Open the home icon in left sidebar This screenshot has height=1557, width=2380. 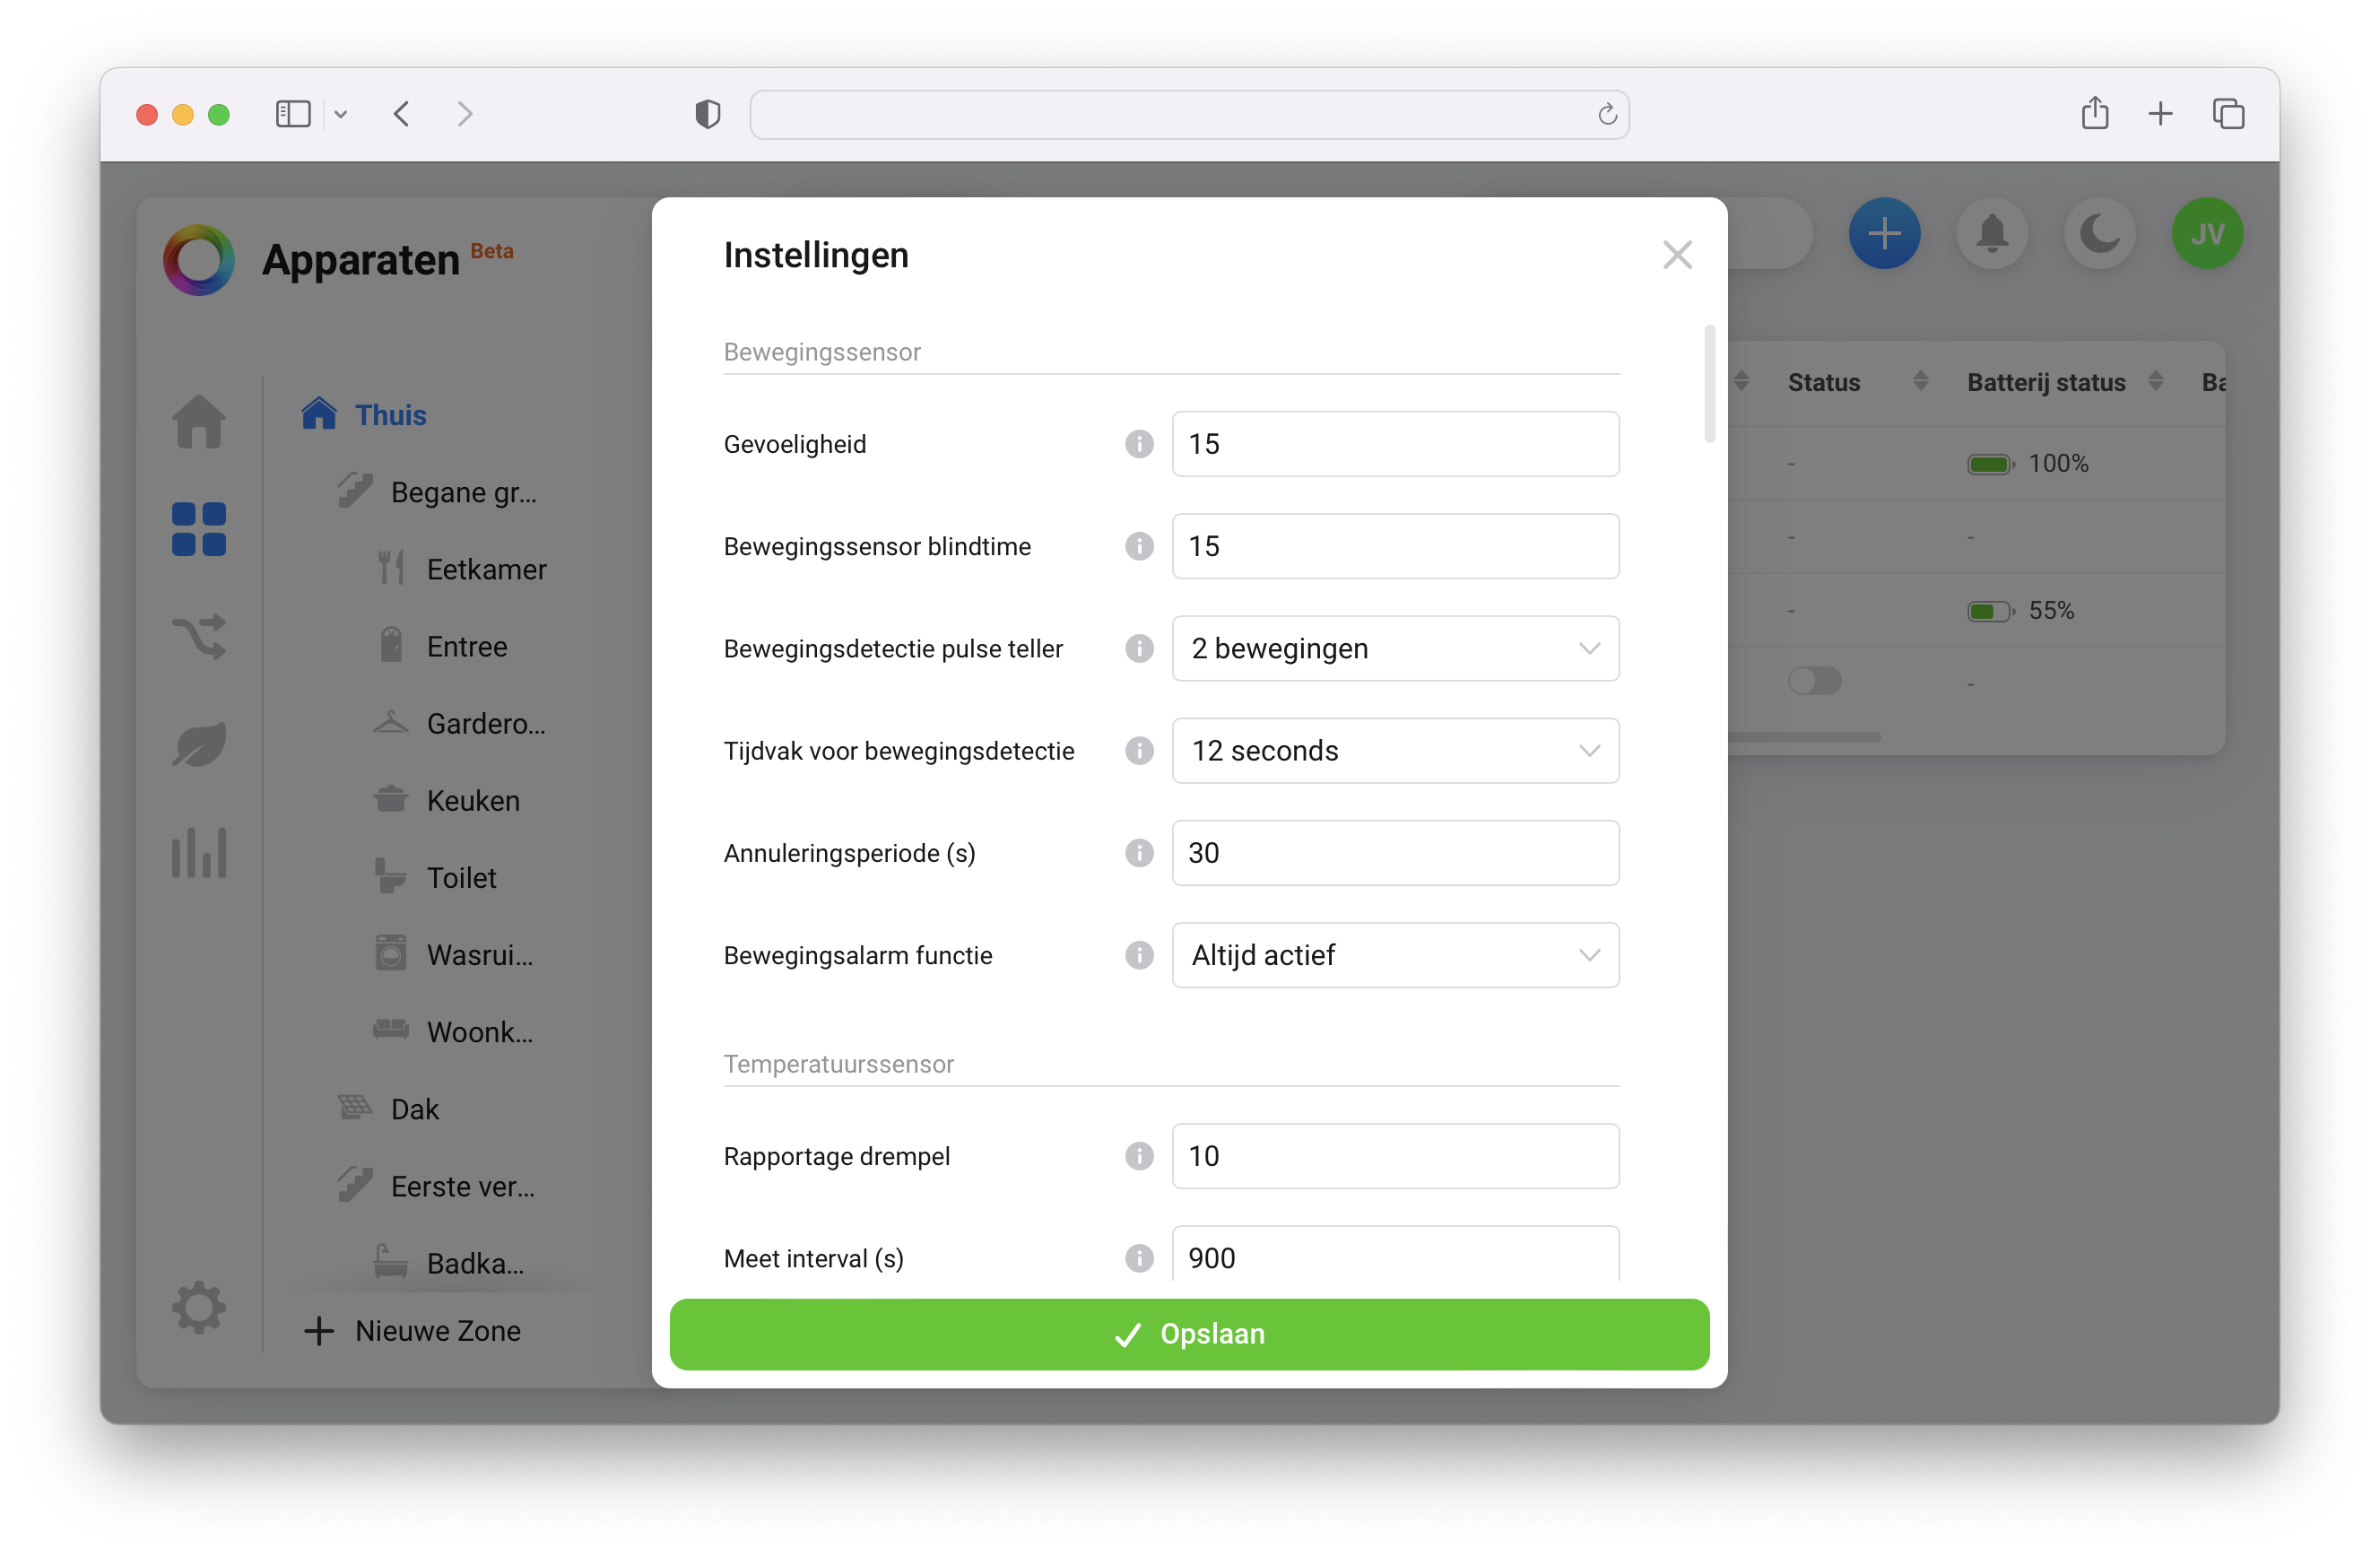[199, 421]
